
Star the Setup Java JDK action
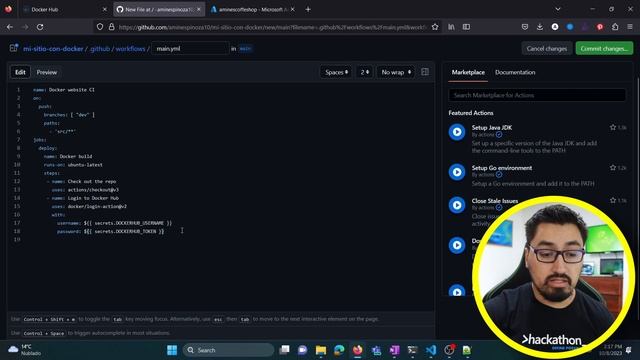(613, 127)
